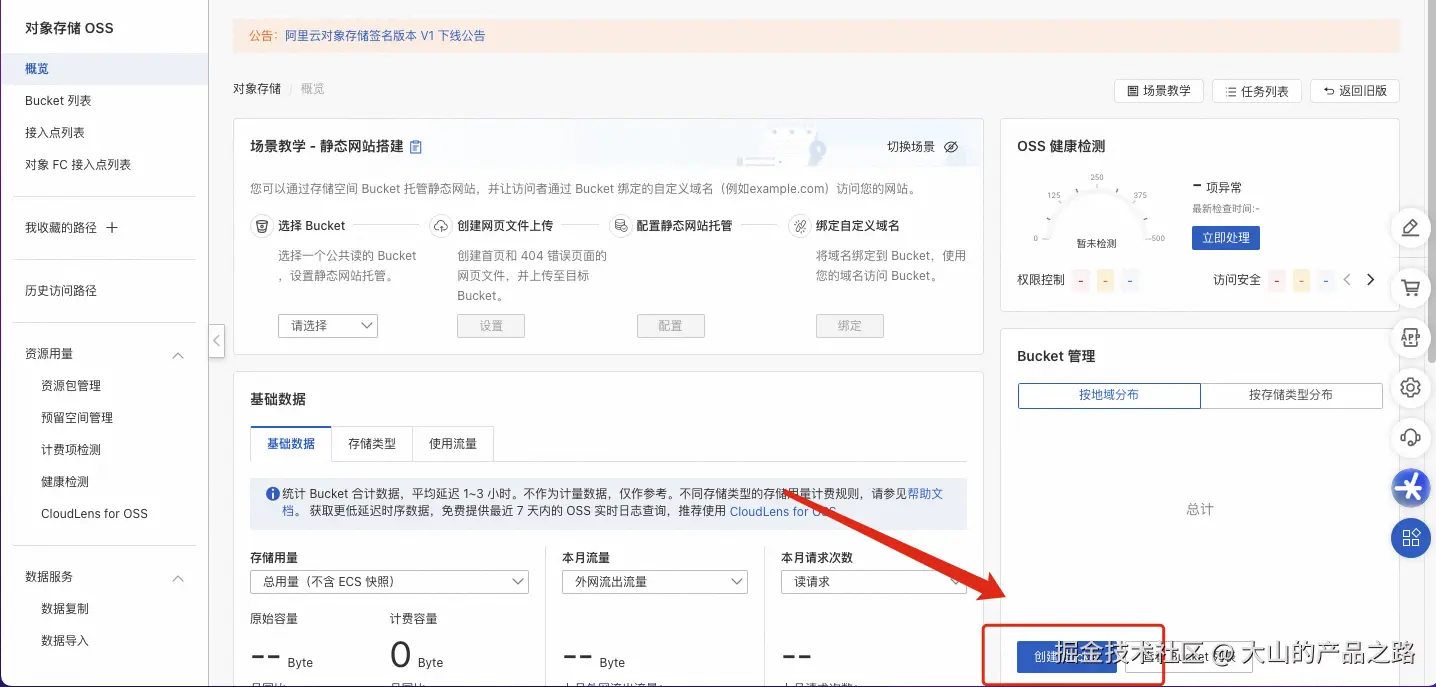Click the 对象存储 OSS sidebar title
Image resolution: width=1436 pixels, height=687 pixels.
[69, 28]
